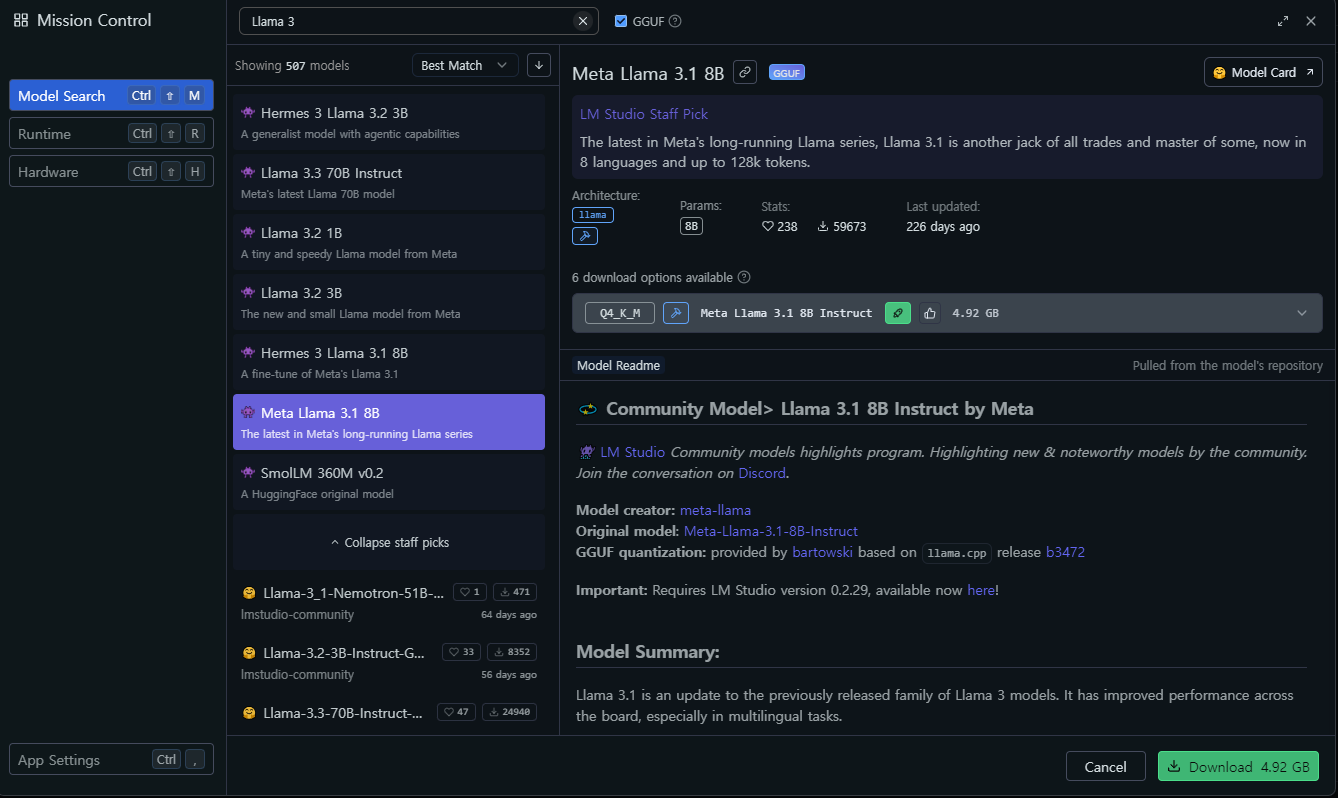
Task: Open the Meta-Llama-3.1-8B-Instruct link
Action: coord(771,531)
